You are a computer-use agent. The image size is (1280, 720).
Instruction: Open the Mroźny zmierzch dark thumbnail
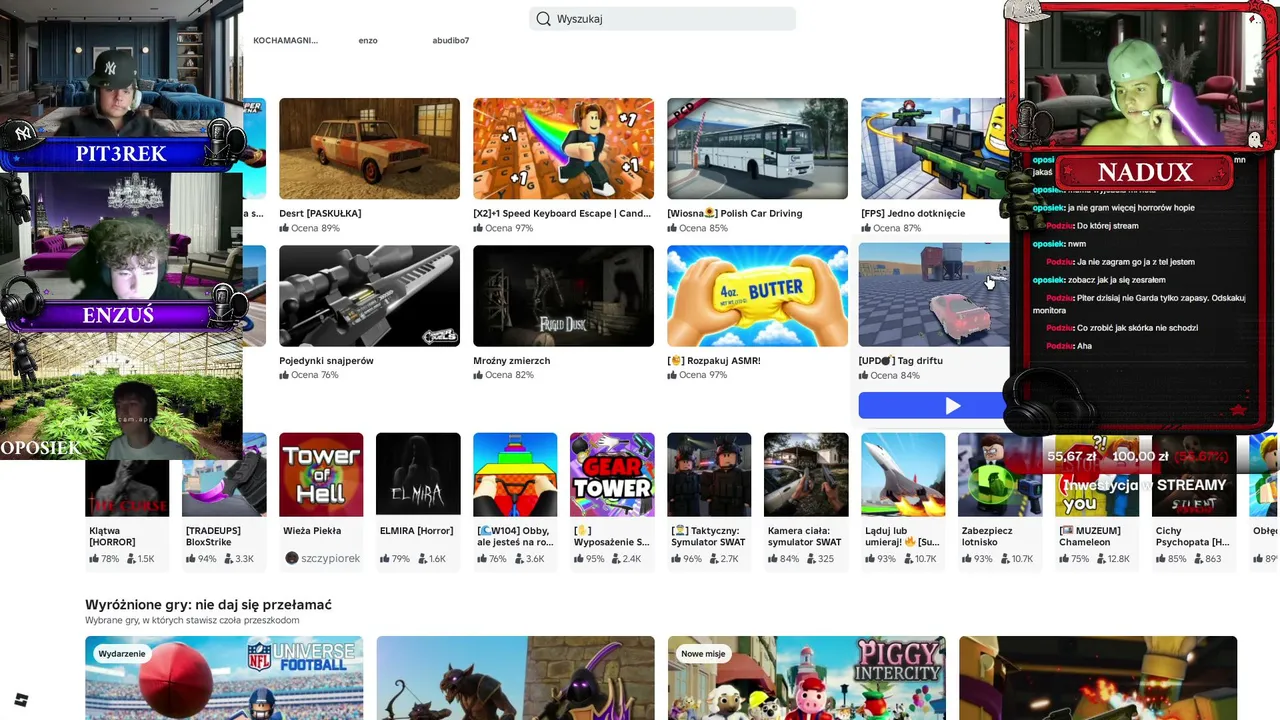pos(563,296)
